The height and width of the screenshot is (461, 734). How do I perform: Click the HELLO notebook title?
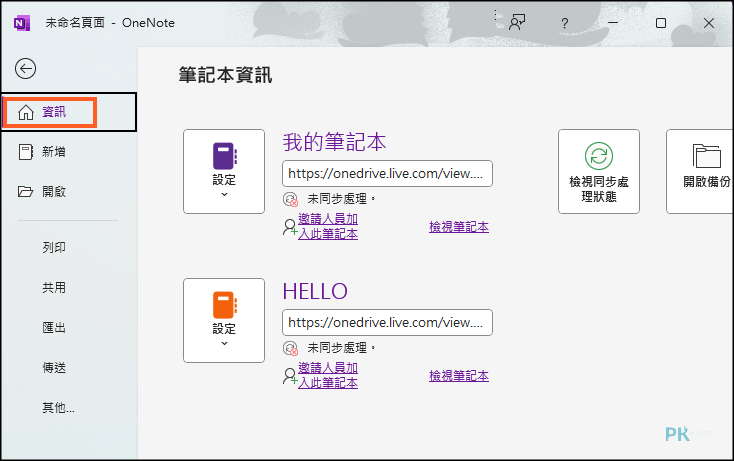[315, 291]
